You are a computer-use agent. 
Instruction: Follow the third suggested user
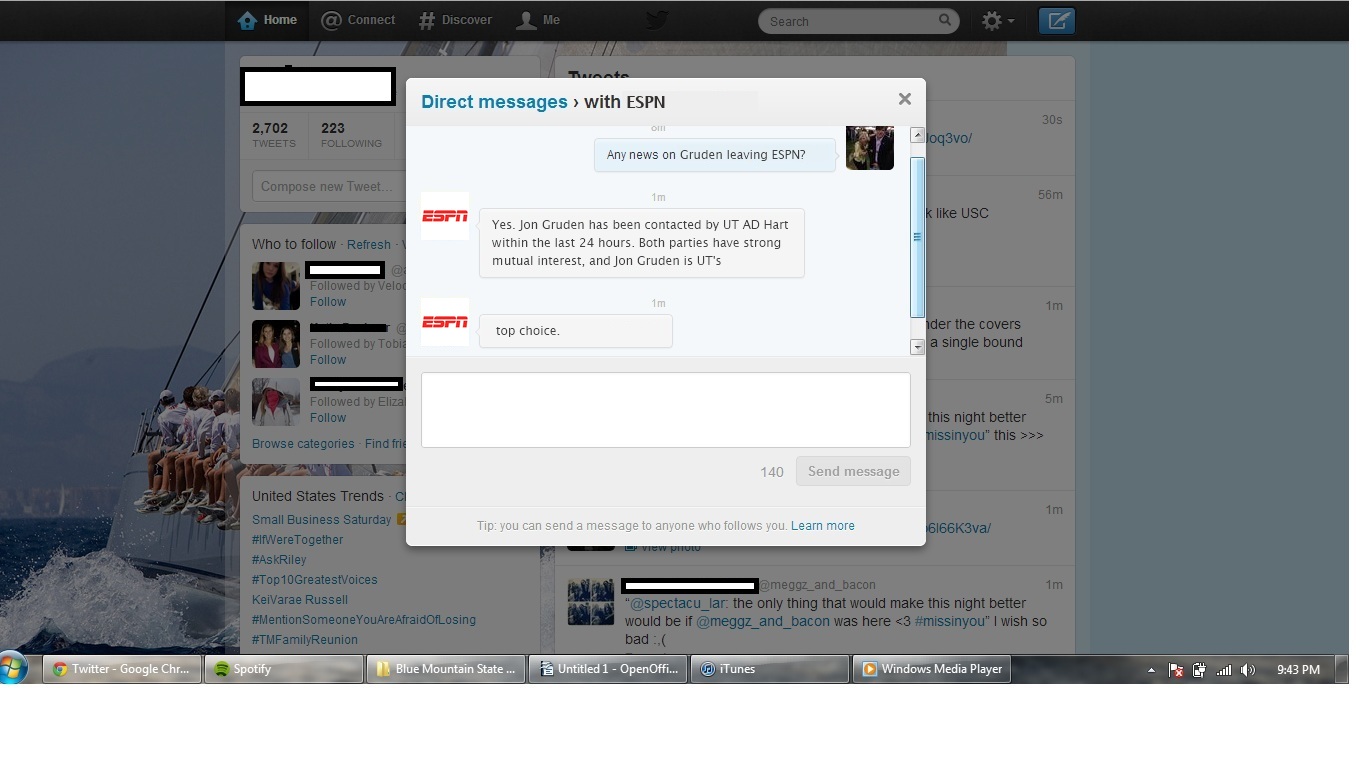point(328,417)
